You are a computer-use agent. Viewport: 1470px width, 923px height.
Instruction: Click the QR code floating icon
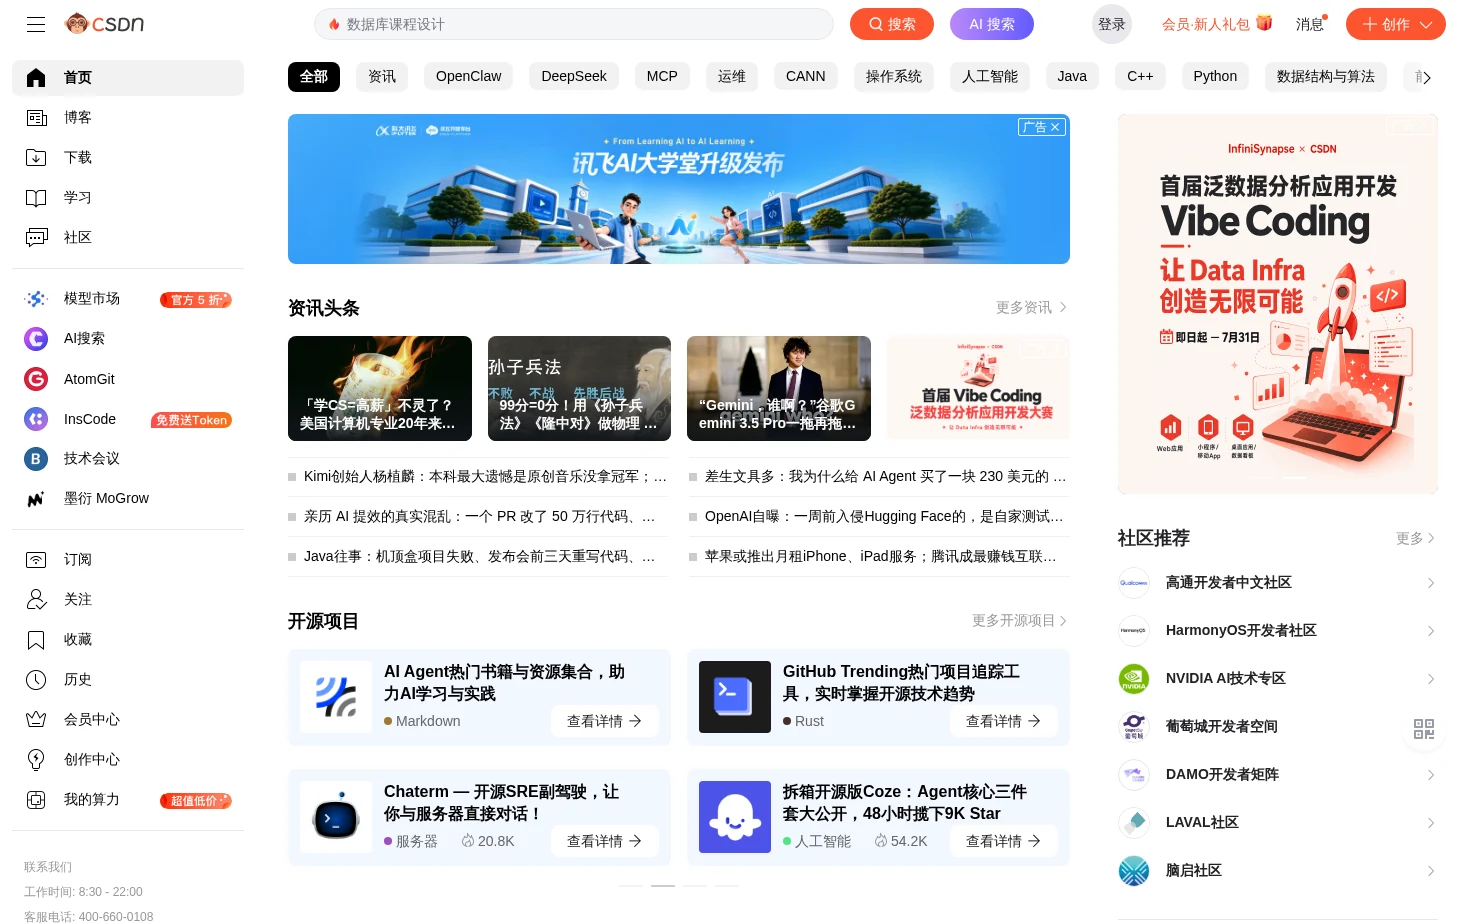pyautogui.click(x=1424, y=729)
